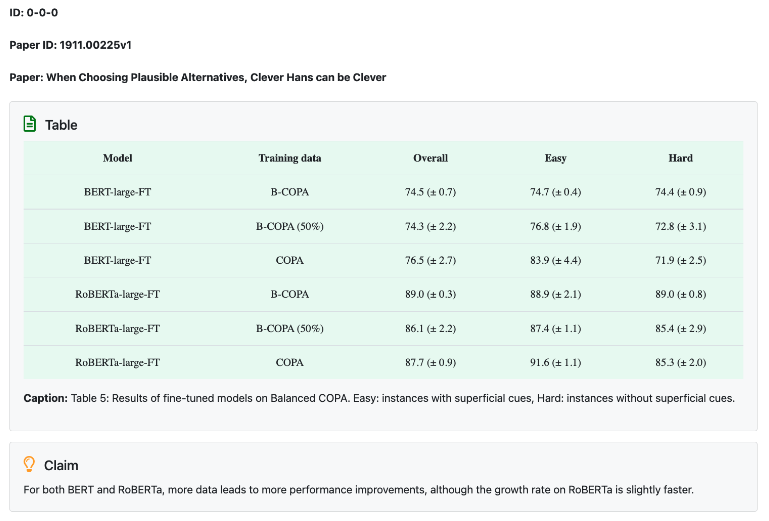769x521 pixels.
Task: Select the 91.6 (± 1.1) Easy cell
Action: (x=555, y=362)
